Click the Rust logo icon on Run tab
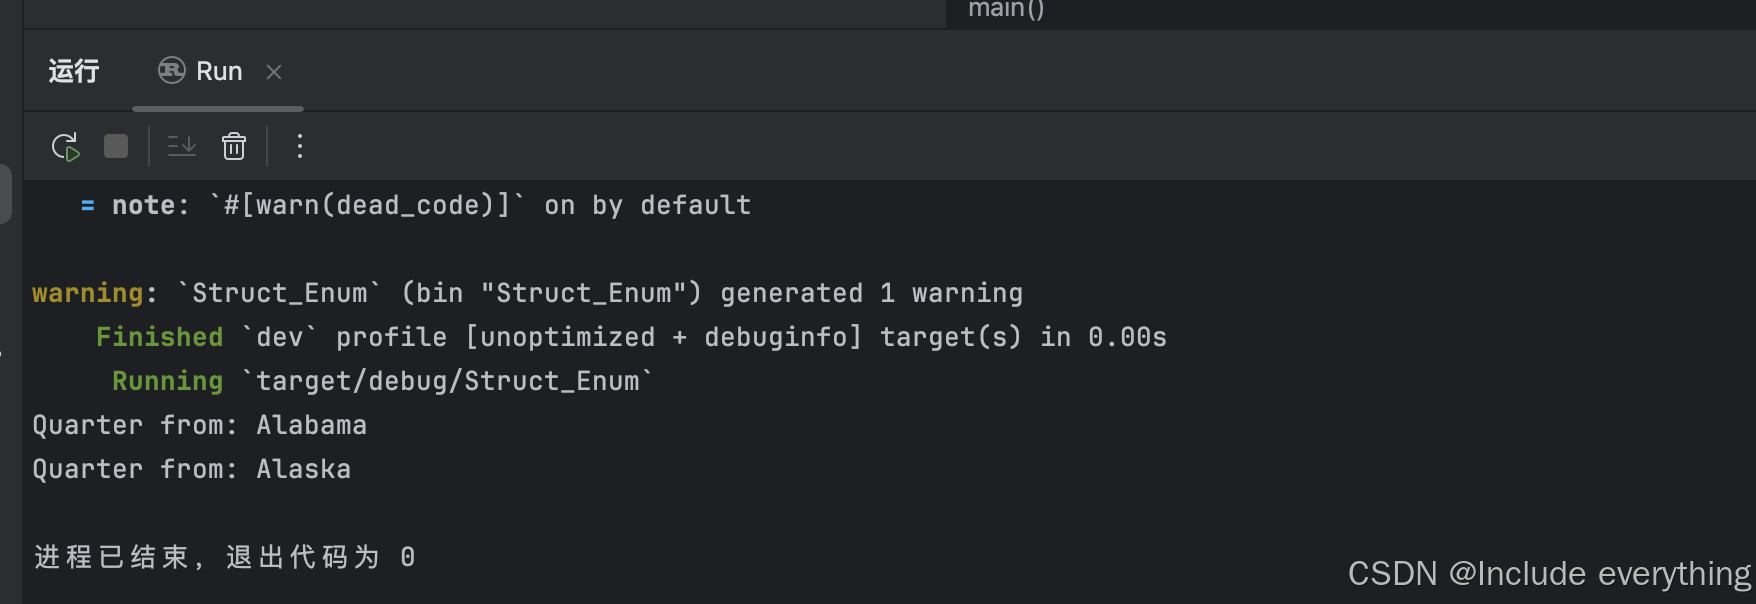This screenshot has width=1756, height=604. (x=172, y=71)
